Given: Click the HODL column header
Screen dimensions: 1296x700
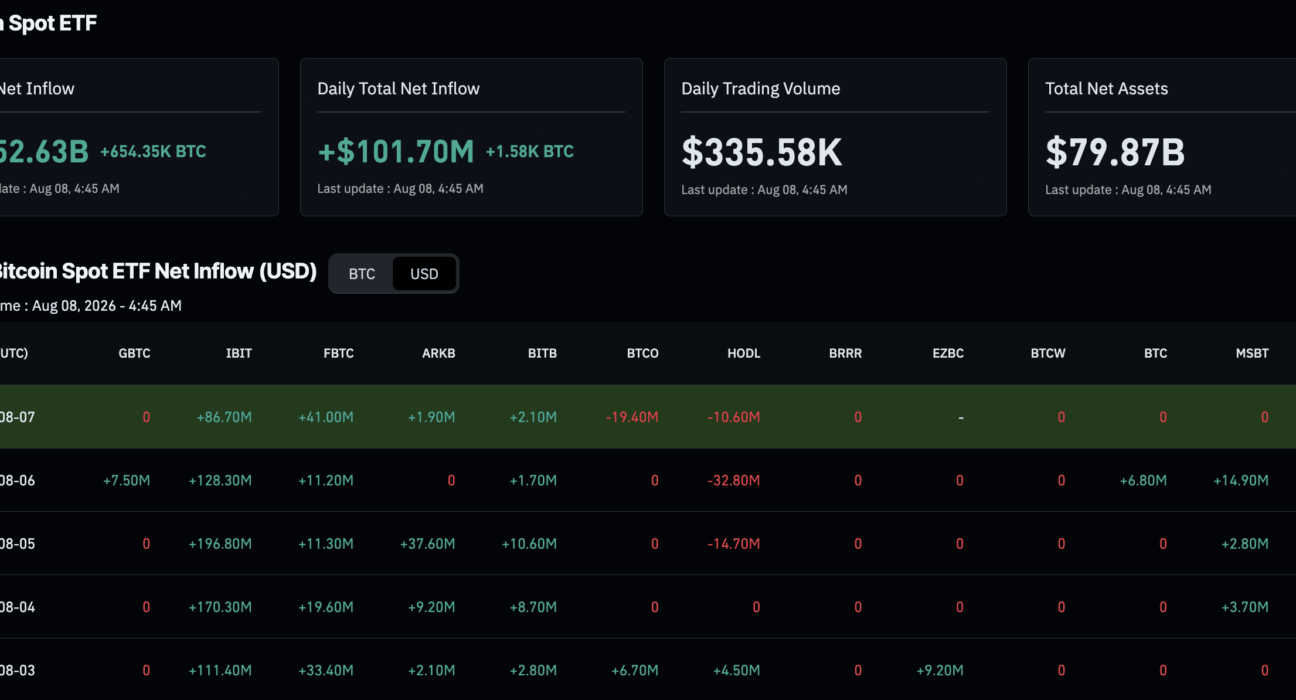Looking at the screenshot, I should tap(744, 353).
